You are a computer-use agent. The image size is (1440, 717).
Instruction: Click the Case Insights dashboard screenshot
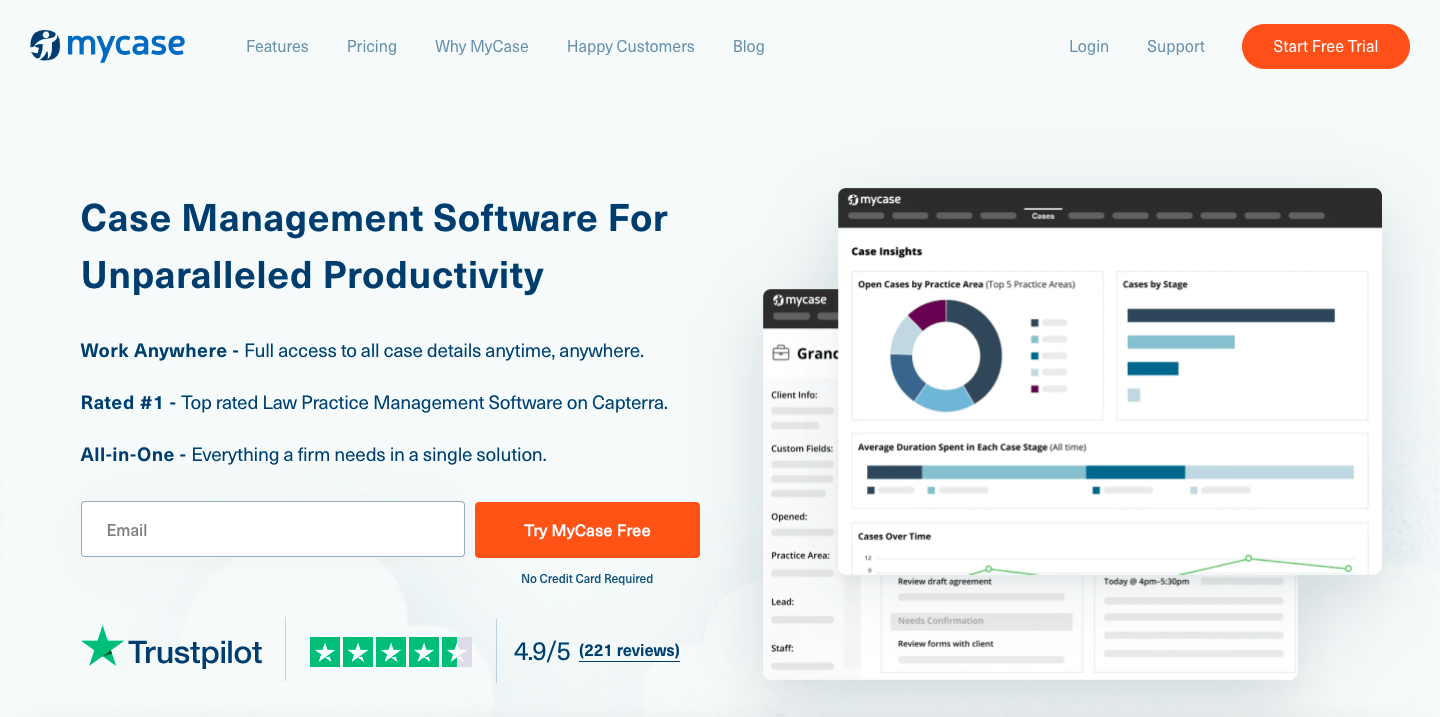click(1110, 381)
